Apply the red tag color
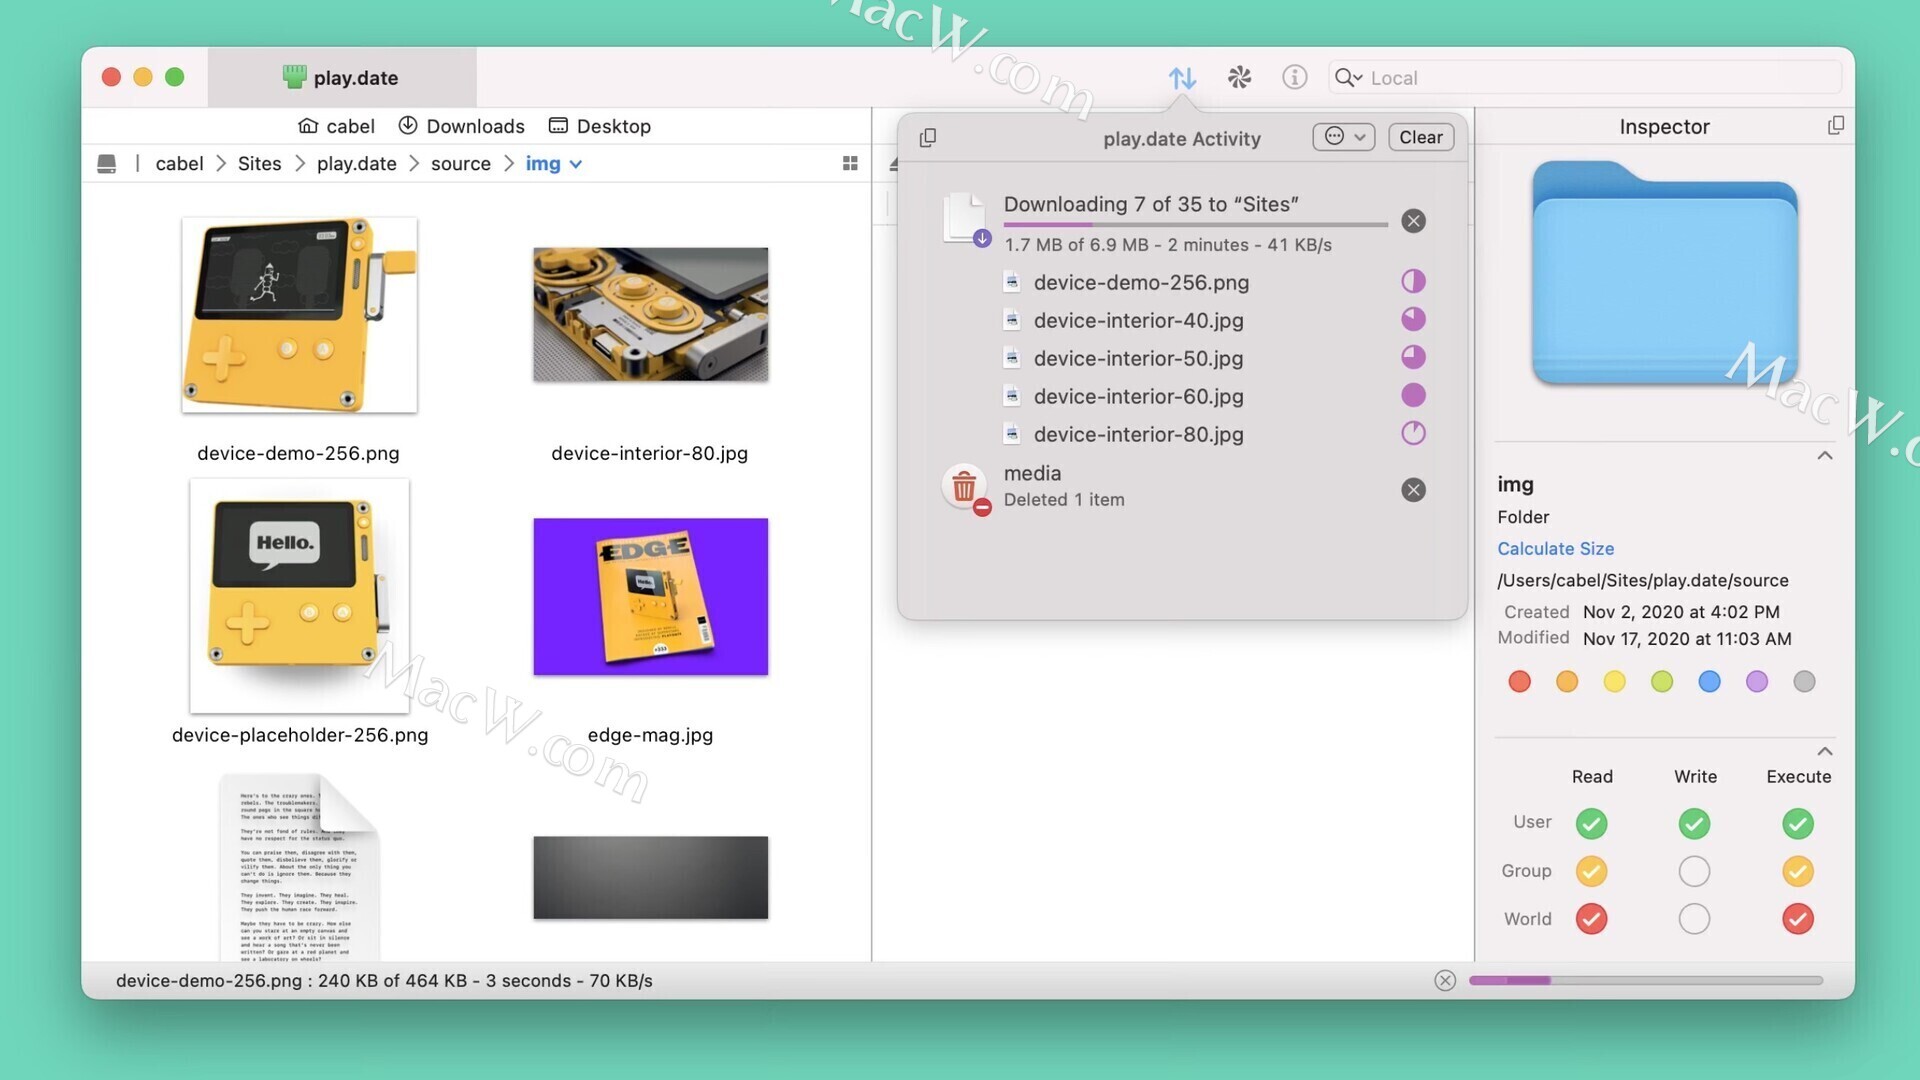 [x=1519, y=682]
